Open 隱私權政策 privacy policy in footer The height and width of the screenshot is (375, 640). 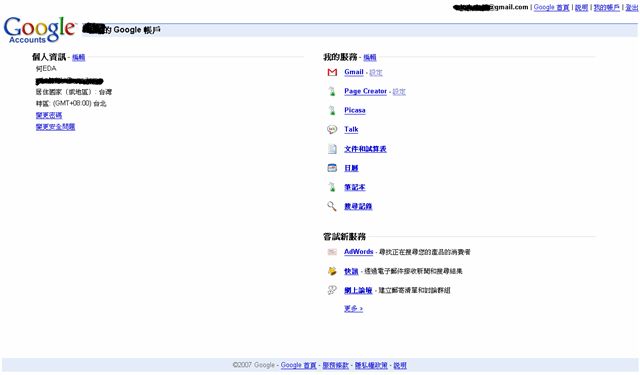point(371,365)
